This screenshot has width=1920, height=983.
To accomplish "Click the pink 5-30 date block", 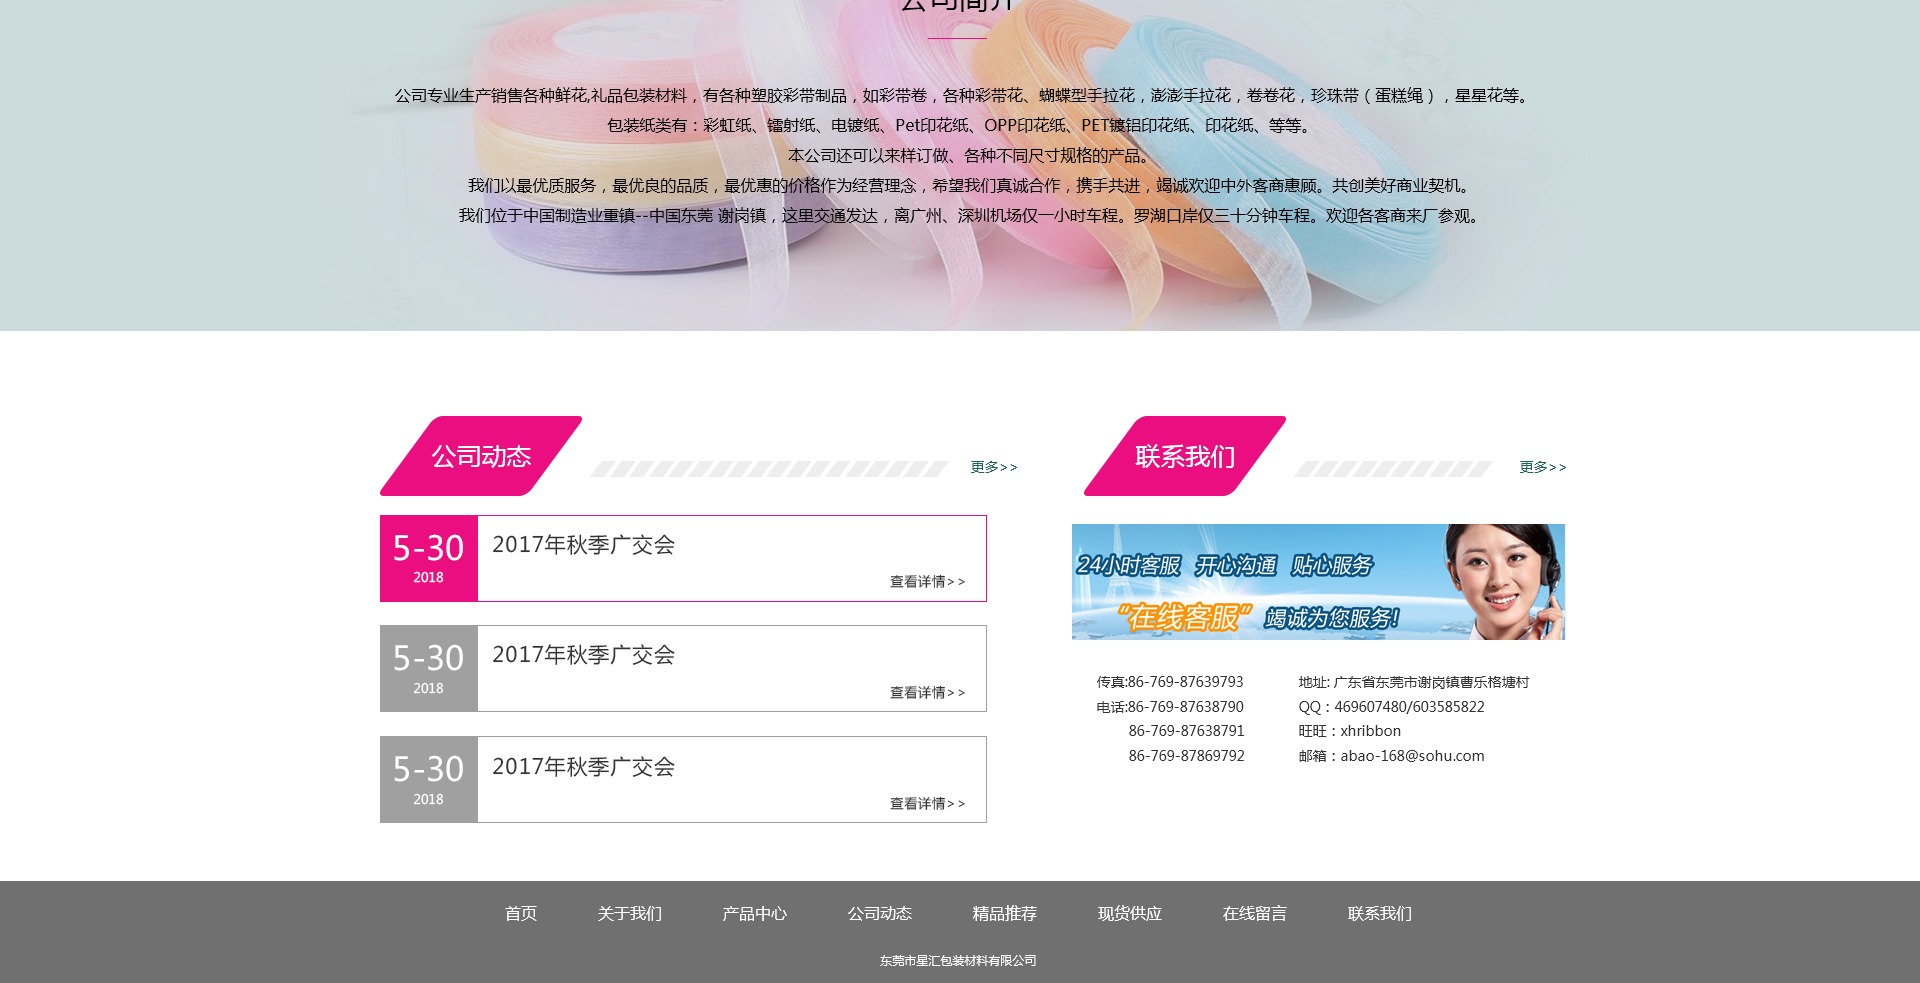I will [x=429, y=558].
